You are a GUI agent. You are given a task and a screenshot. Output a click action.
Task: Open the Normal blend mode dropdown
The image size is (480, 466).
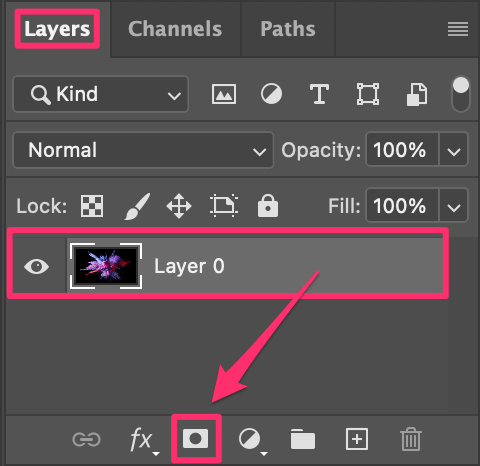tap(143, 150)
